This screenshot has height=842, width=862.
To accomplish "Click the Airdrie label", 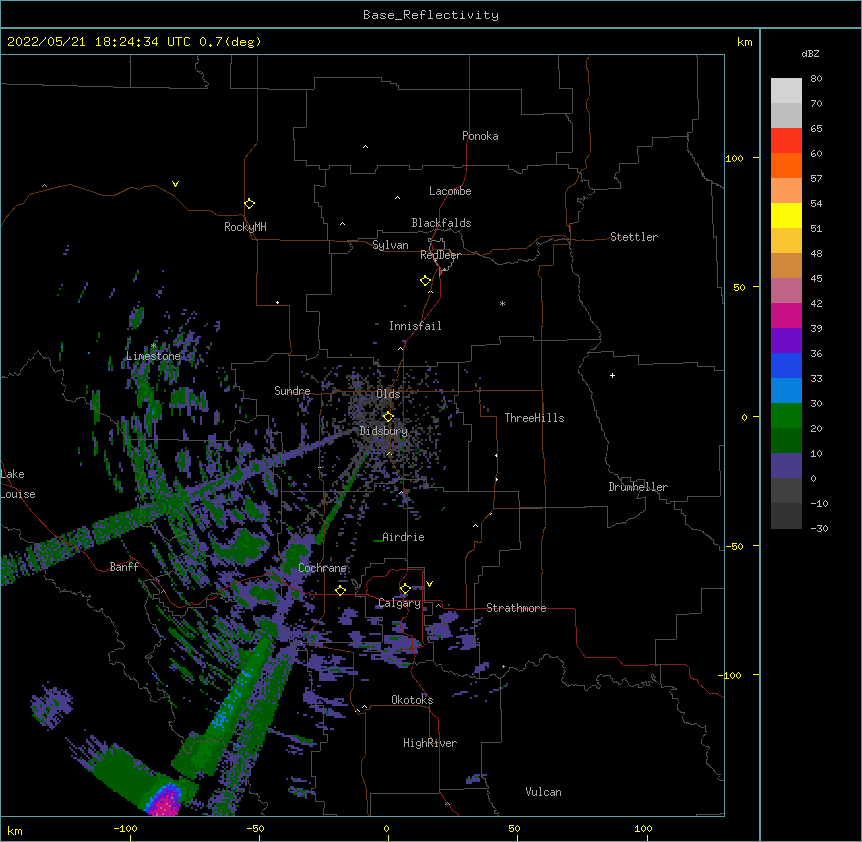I will tap(403, 537).
